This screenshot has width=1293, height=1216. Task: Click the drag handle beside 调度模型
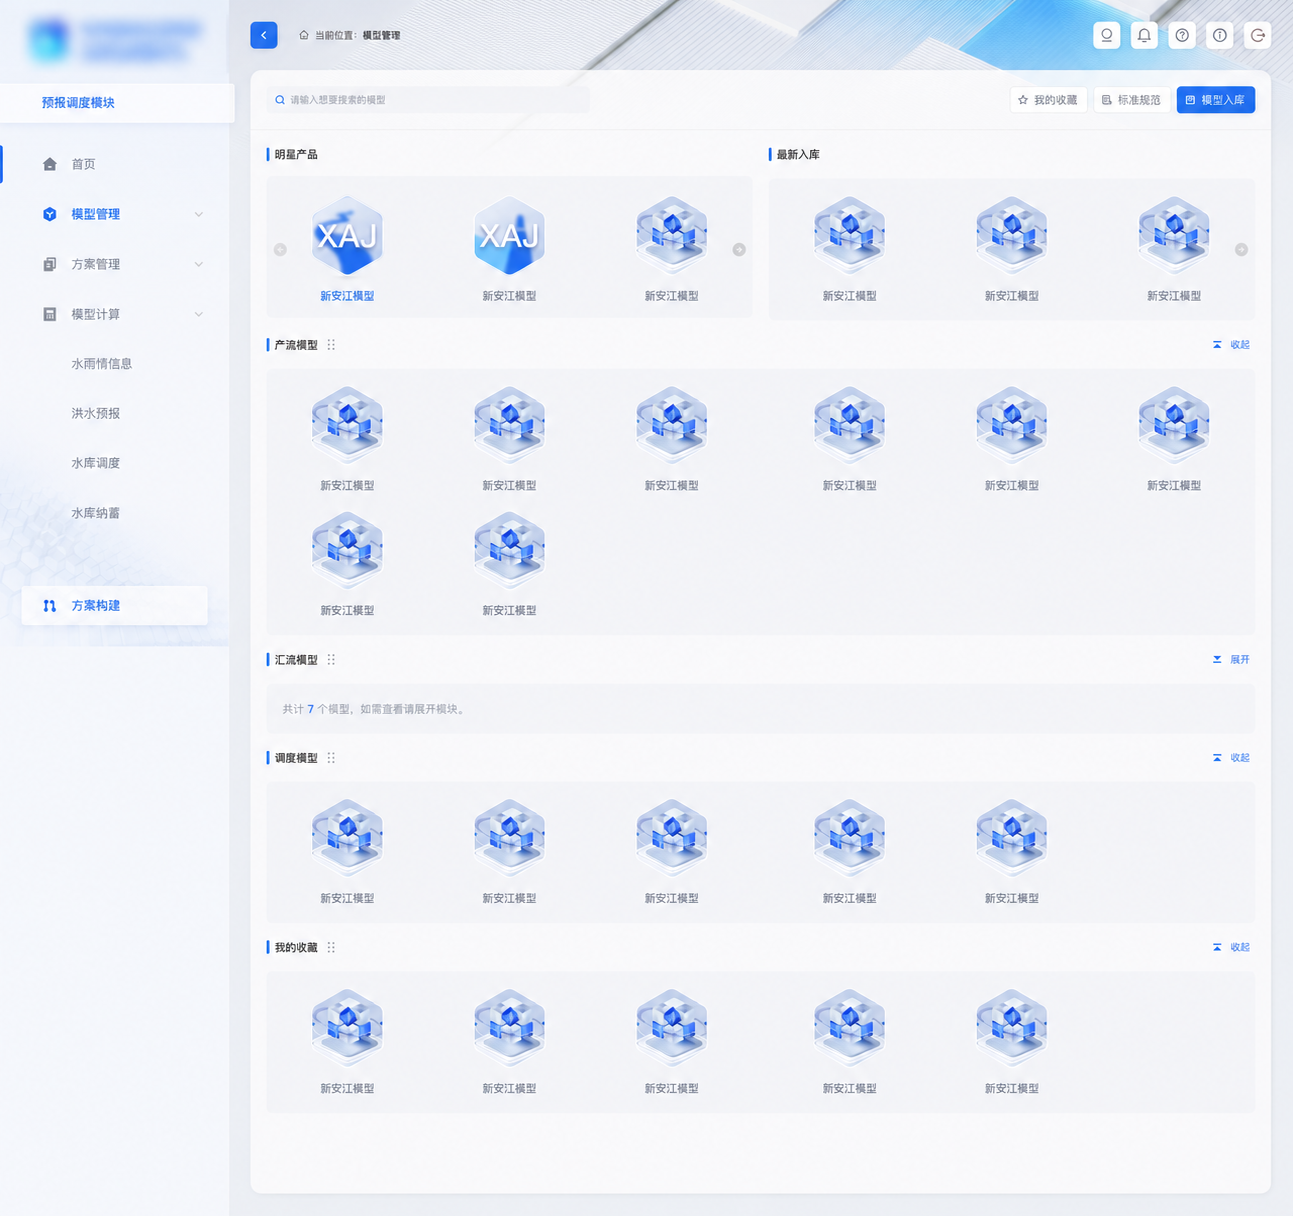331,758
